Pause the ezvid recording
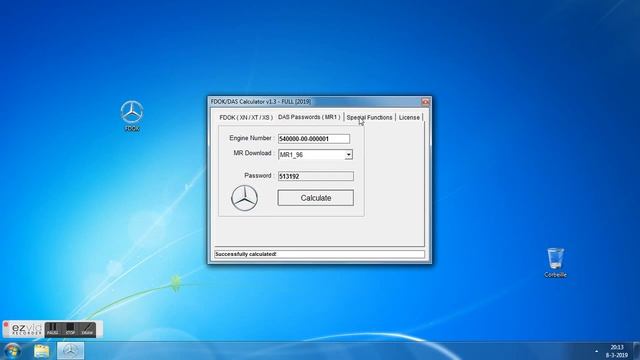Screen dimensions: 640x360 click(x=52, y=329)
